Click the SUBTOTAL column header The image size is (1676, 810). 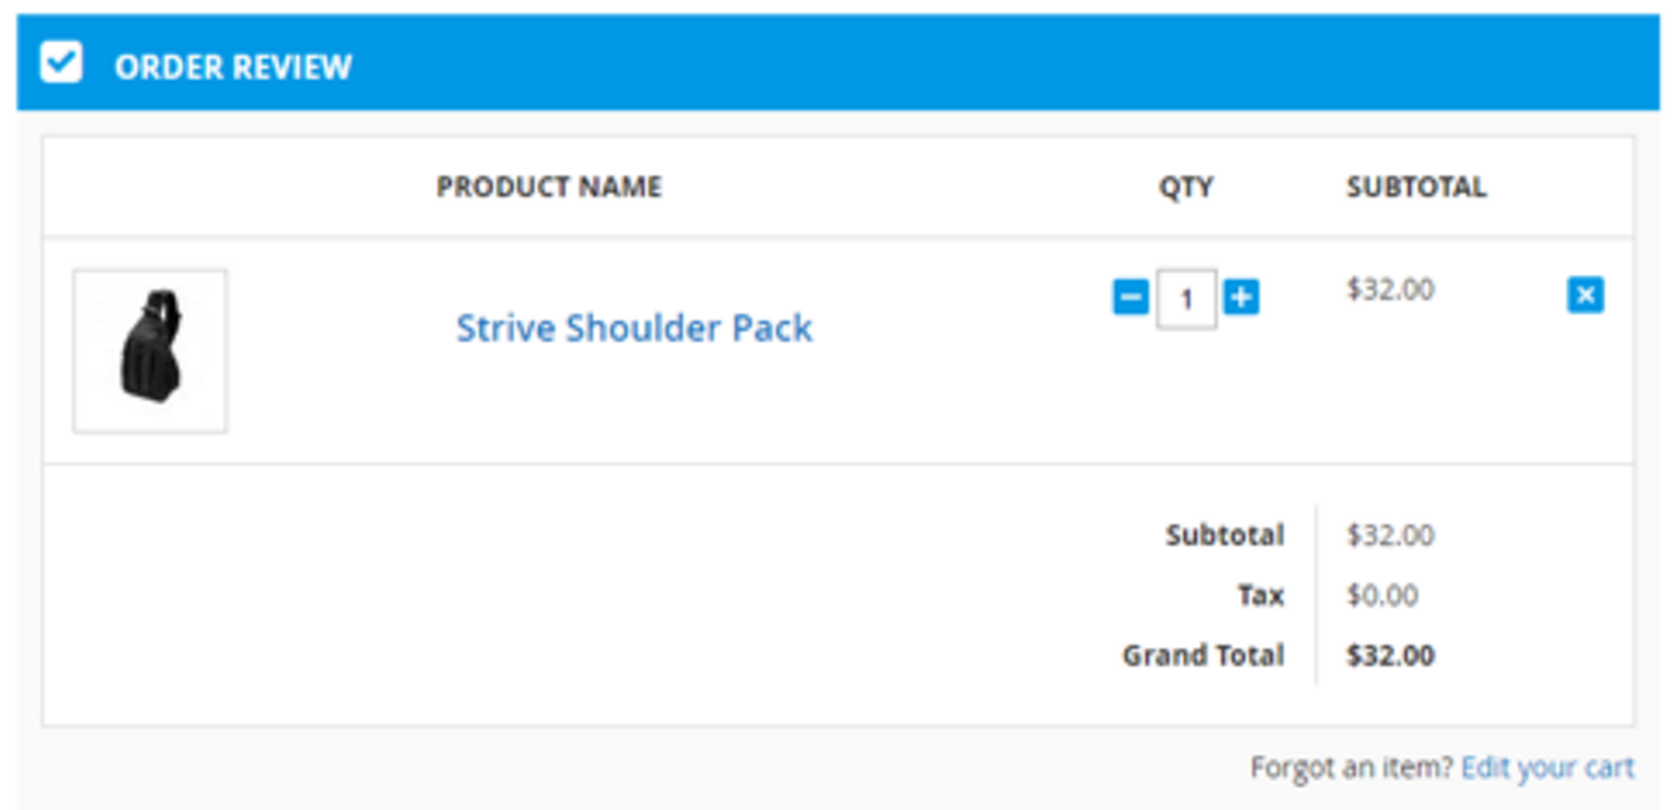pos(1416,187)
